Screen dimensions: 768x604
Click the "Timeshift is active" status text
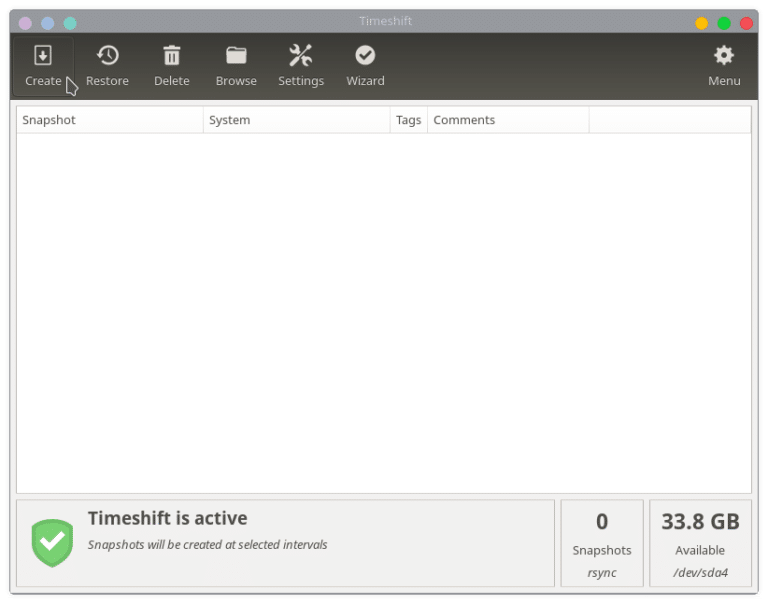[x=167, y=518]
